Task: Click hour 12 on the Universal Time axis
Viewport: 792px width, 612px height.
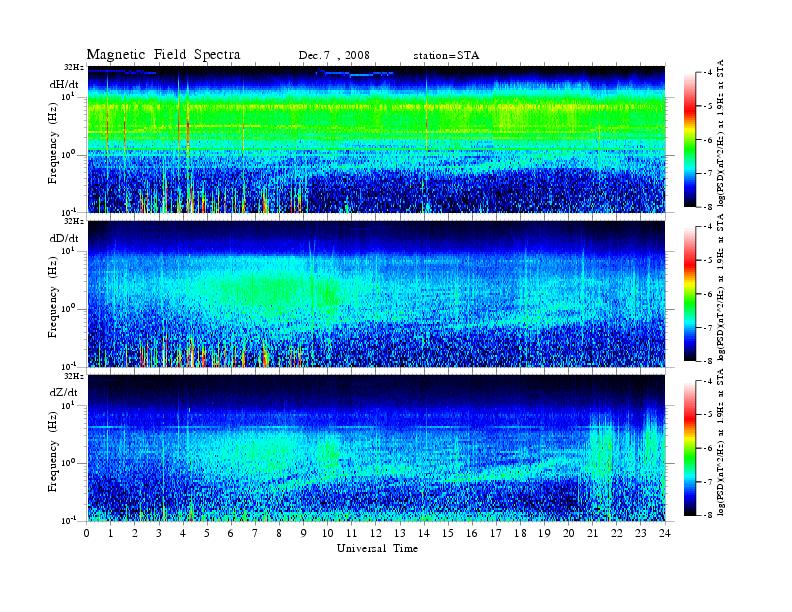Action: point(375,533)
